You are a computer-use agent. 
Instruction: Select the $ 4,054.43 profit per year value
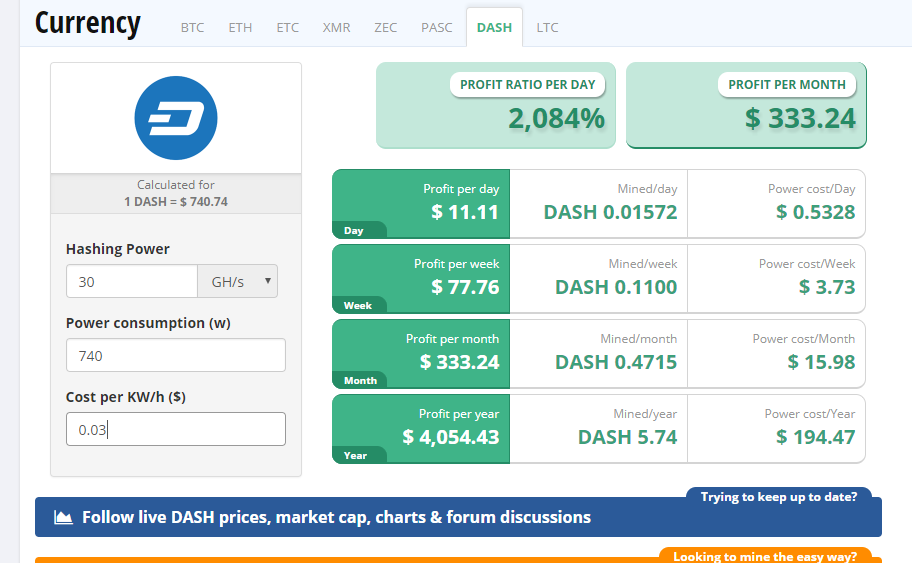(x=451, y=437)
